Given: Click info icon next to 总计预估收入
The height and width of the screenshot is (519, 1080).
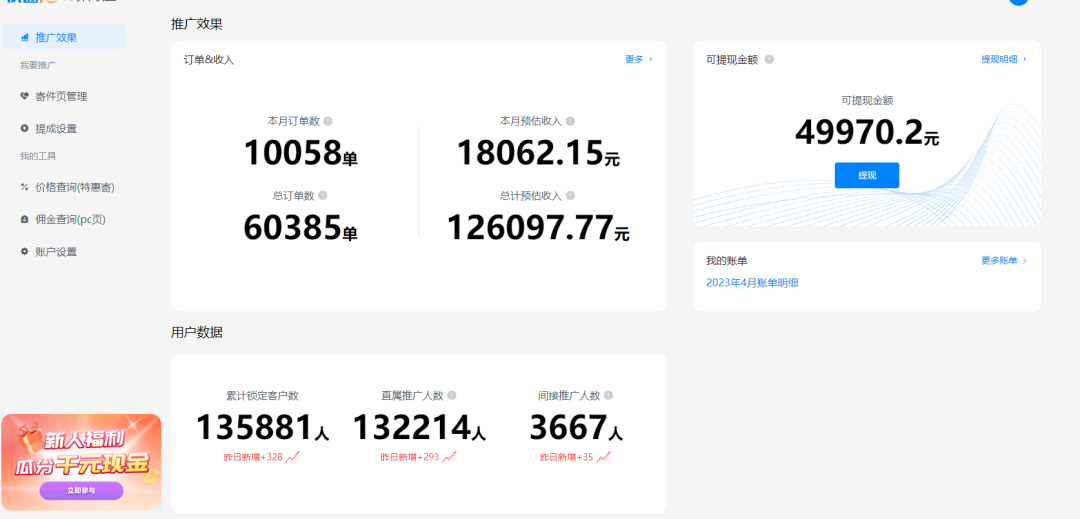Looking at the screenshot, I should tap(570, 195).
